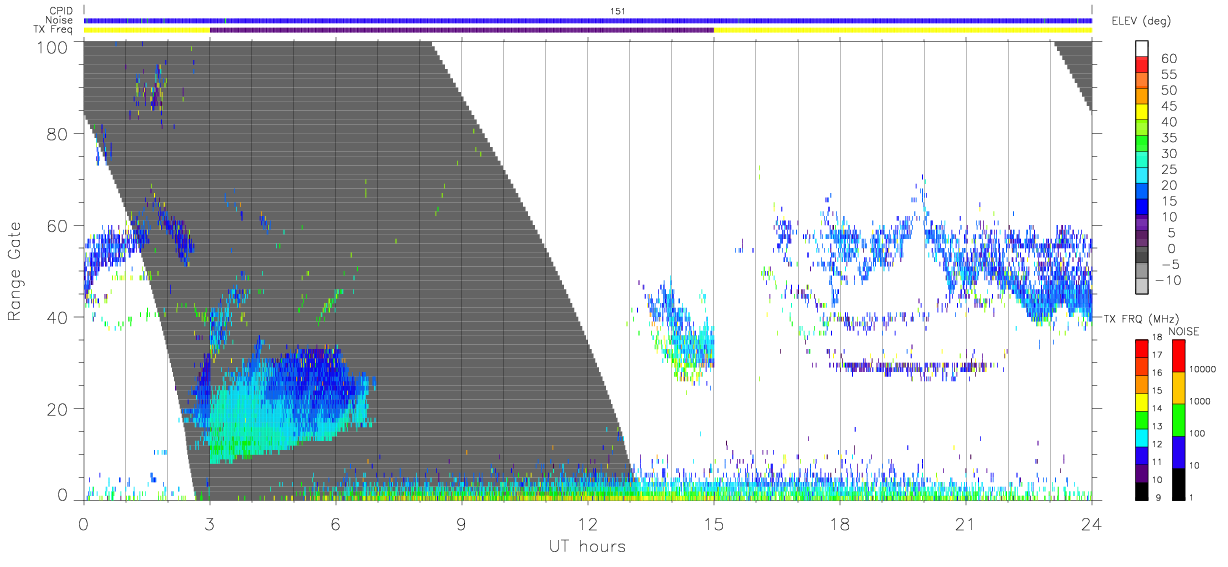The width and height of the screenshot is (1228, 567).
Task: Click the y-axis tick label 40
Action: 56,317
